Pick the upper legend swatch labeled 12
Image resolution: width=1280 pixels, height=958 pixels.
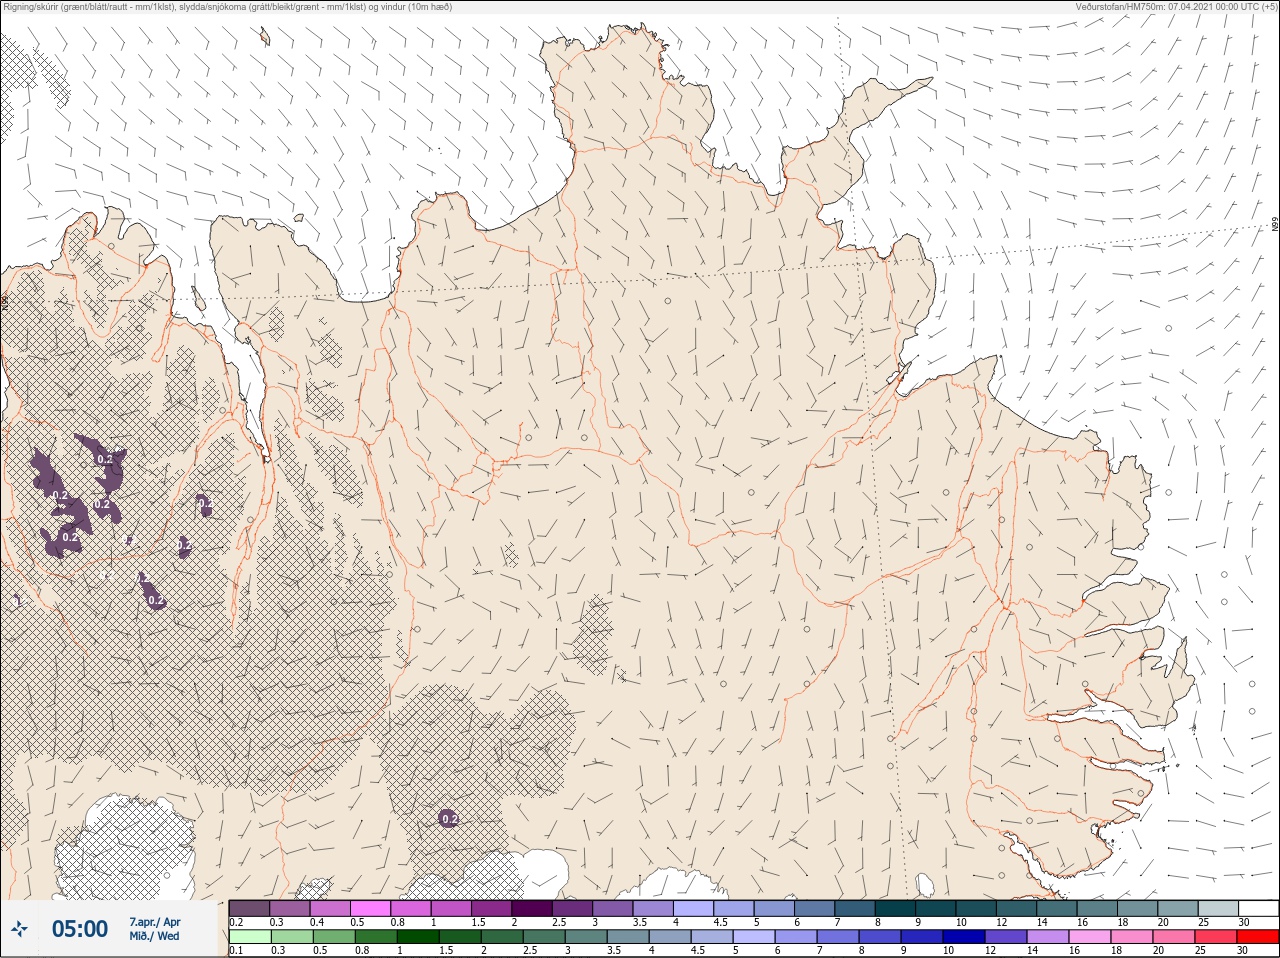click(x=1016, y=908)
